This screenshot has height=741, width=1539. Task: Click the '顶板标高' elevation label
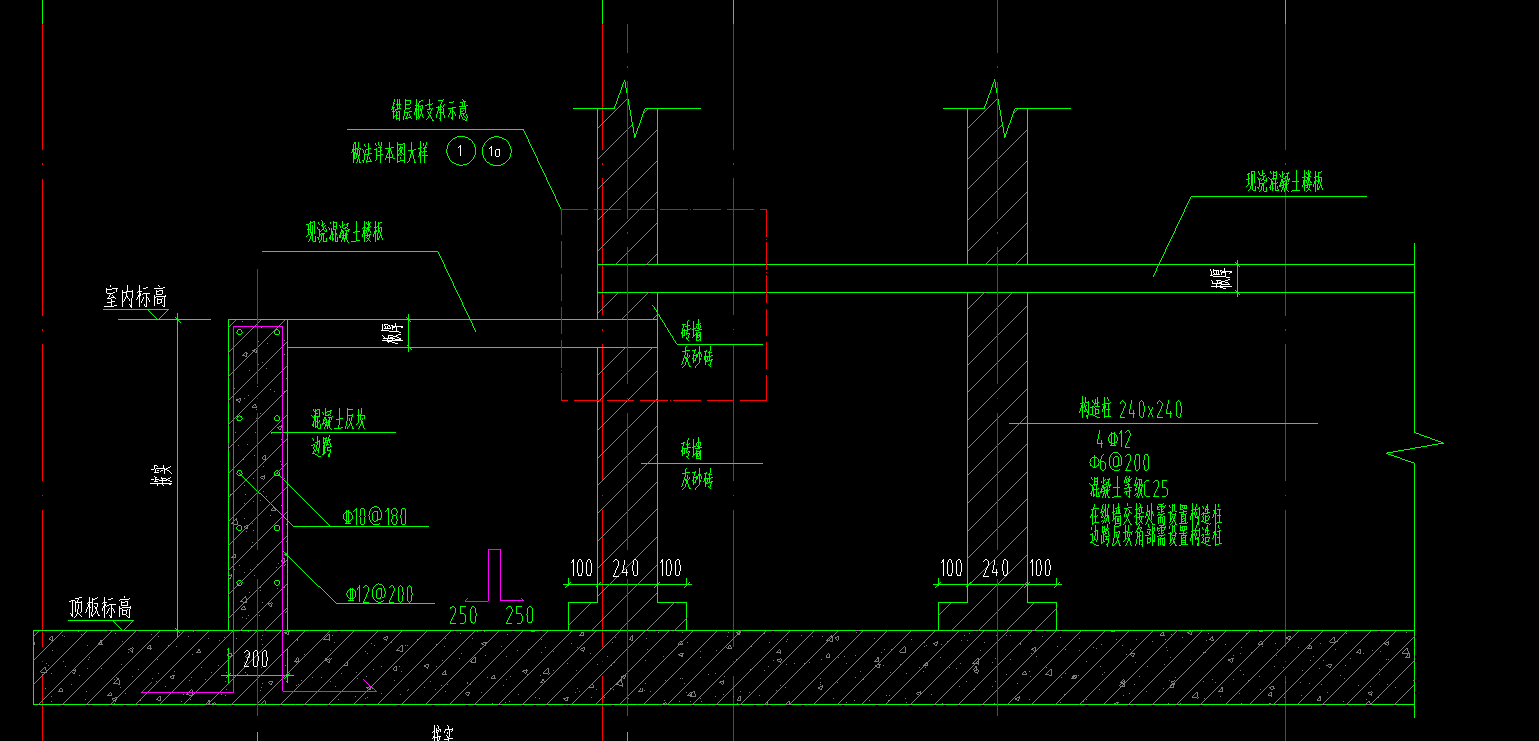pyautogui.click(x=100, y=608)
